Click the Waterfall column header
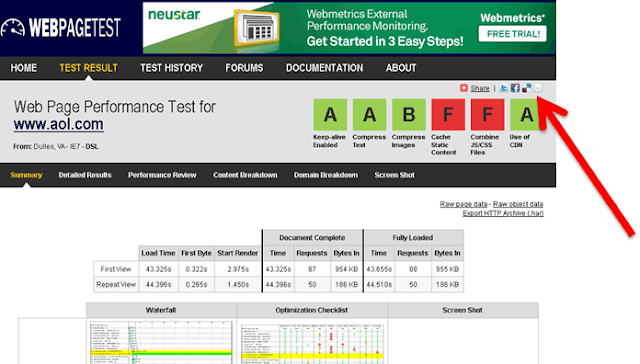This screenshot has width=640, height=364. point(161,310)
